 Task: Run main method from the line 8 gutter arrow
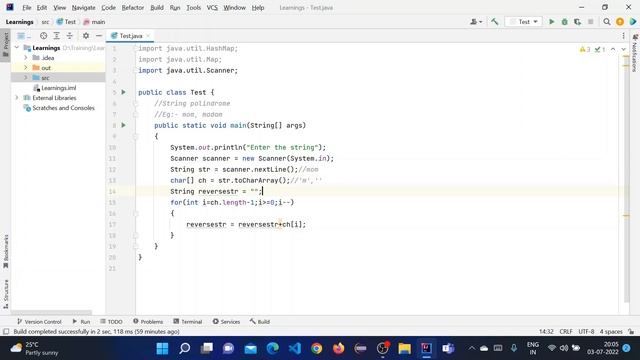point(123,125)
